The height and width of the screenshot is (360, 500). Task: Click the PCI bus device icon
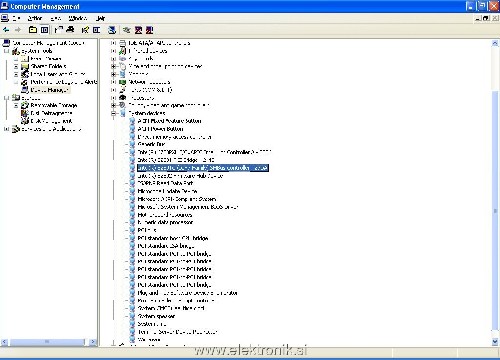[x=132, y=230]
